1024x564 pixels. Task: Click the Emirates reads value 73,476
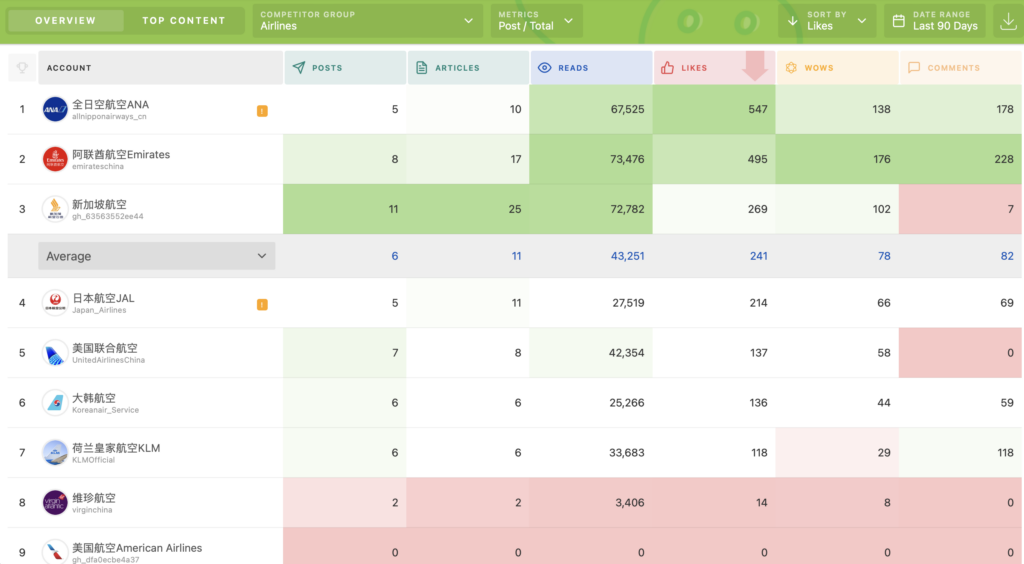tap(627, 159)
